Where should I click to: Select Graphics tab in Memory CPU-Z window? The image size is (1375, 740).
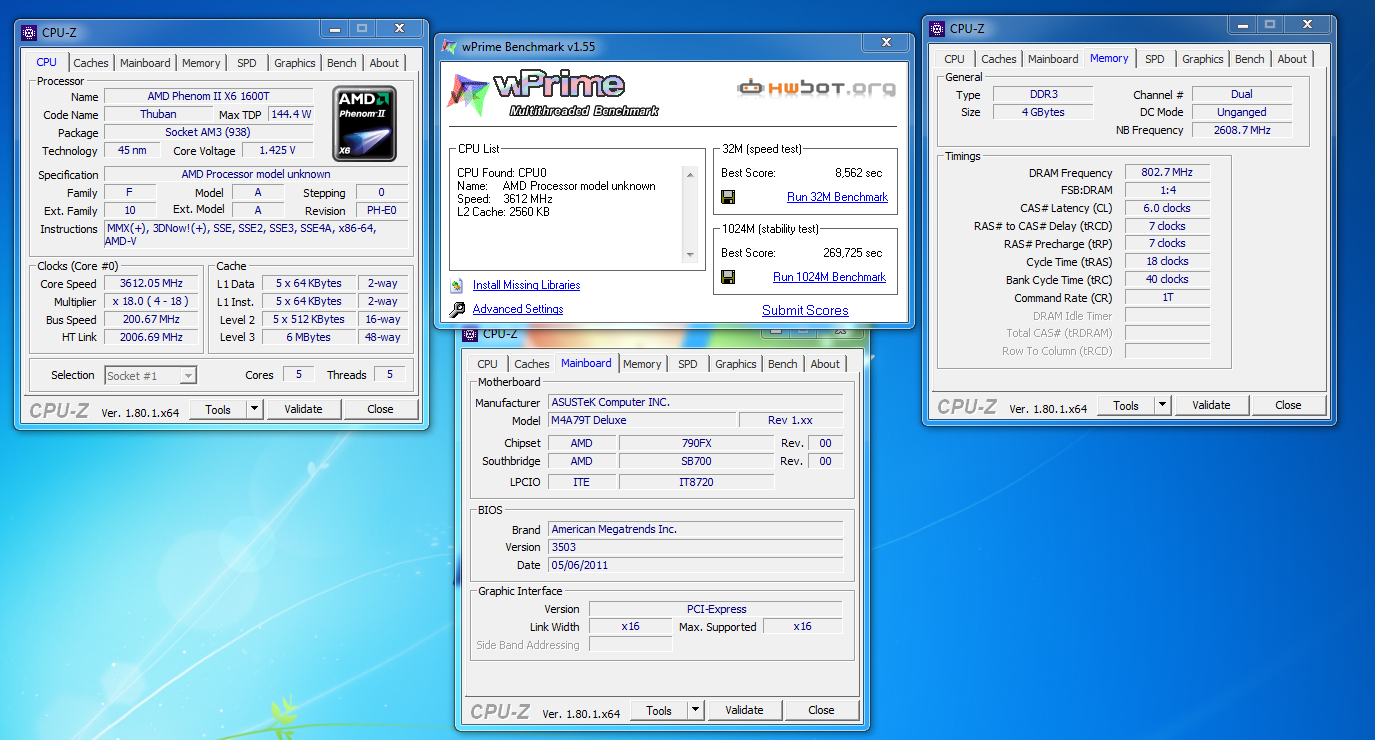click(x=1203, y=59)
